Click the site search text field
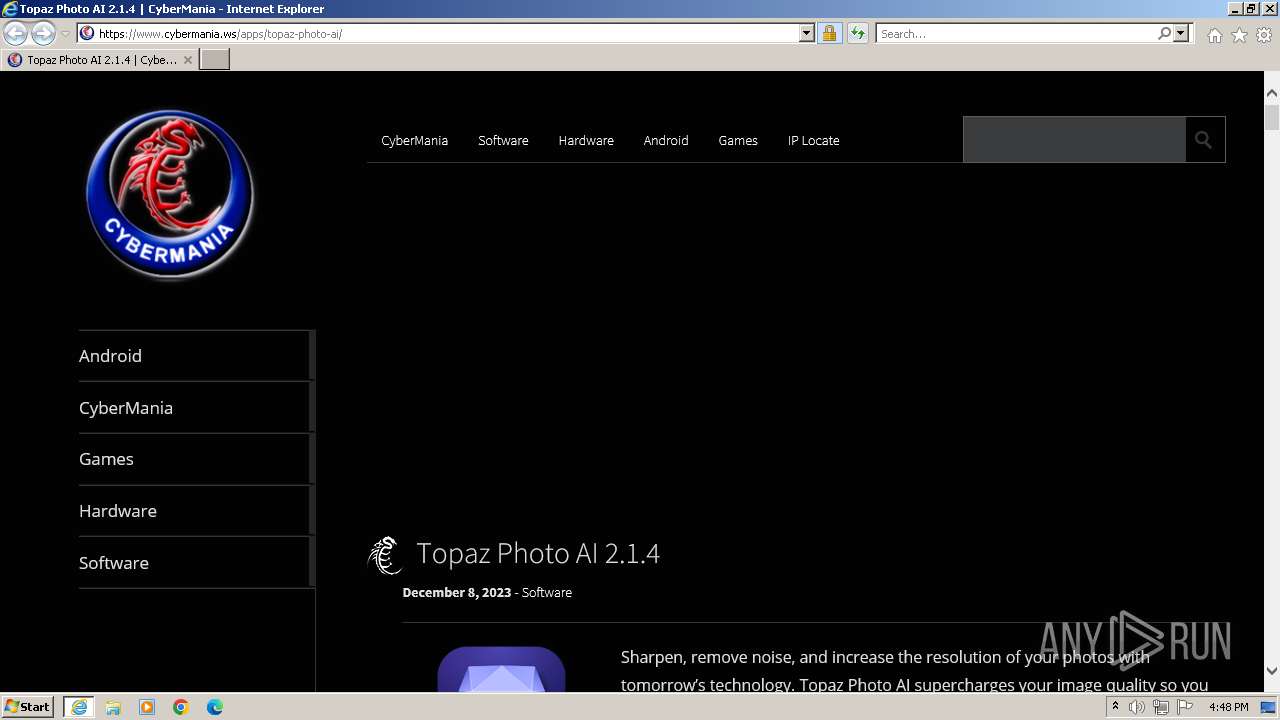The height and width of the screenshot is (720, 1280). tap(1074, 140)
